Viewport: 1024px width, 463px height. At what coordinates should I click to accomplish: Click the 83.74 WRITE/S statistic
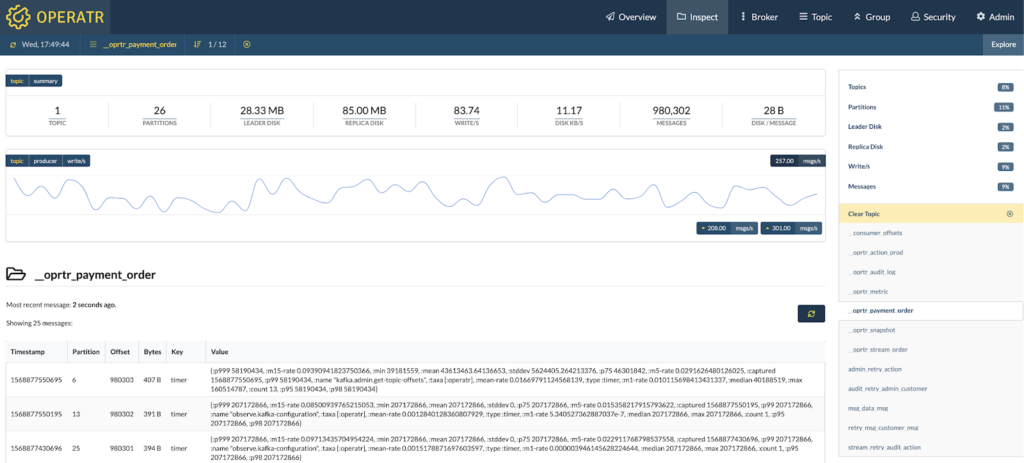tap(466, 115)
